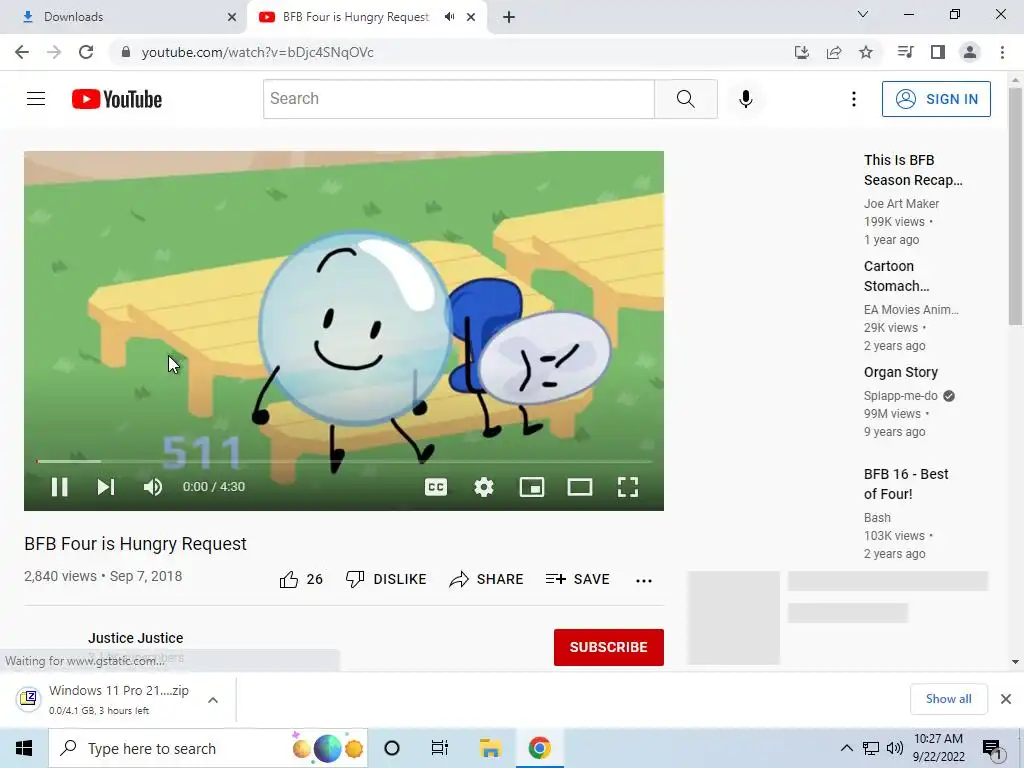The image size is (1024, 768).
Task: Show all downloads
Action: [x=948, y=699]
